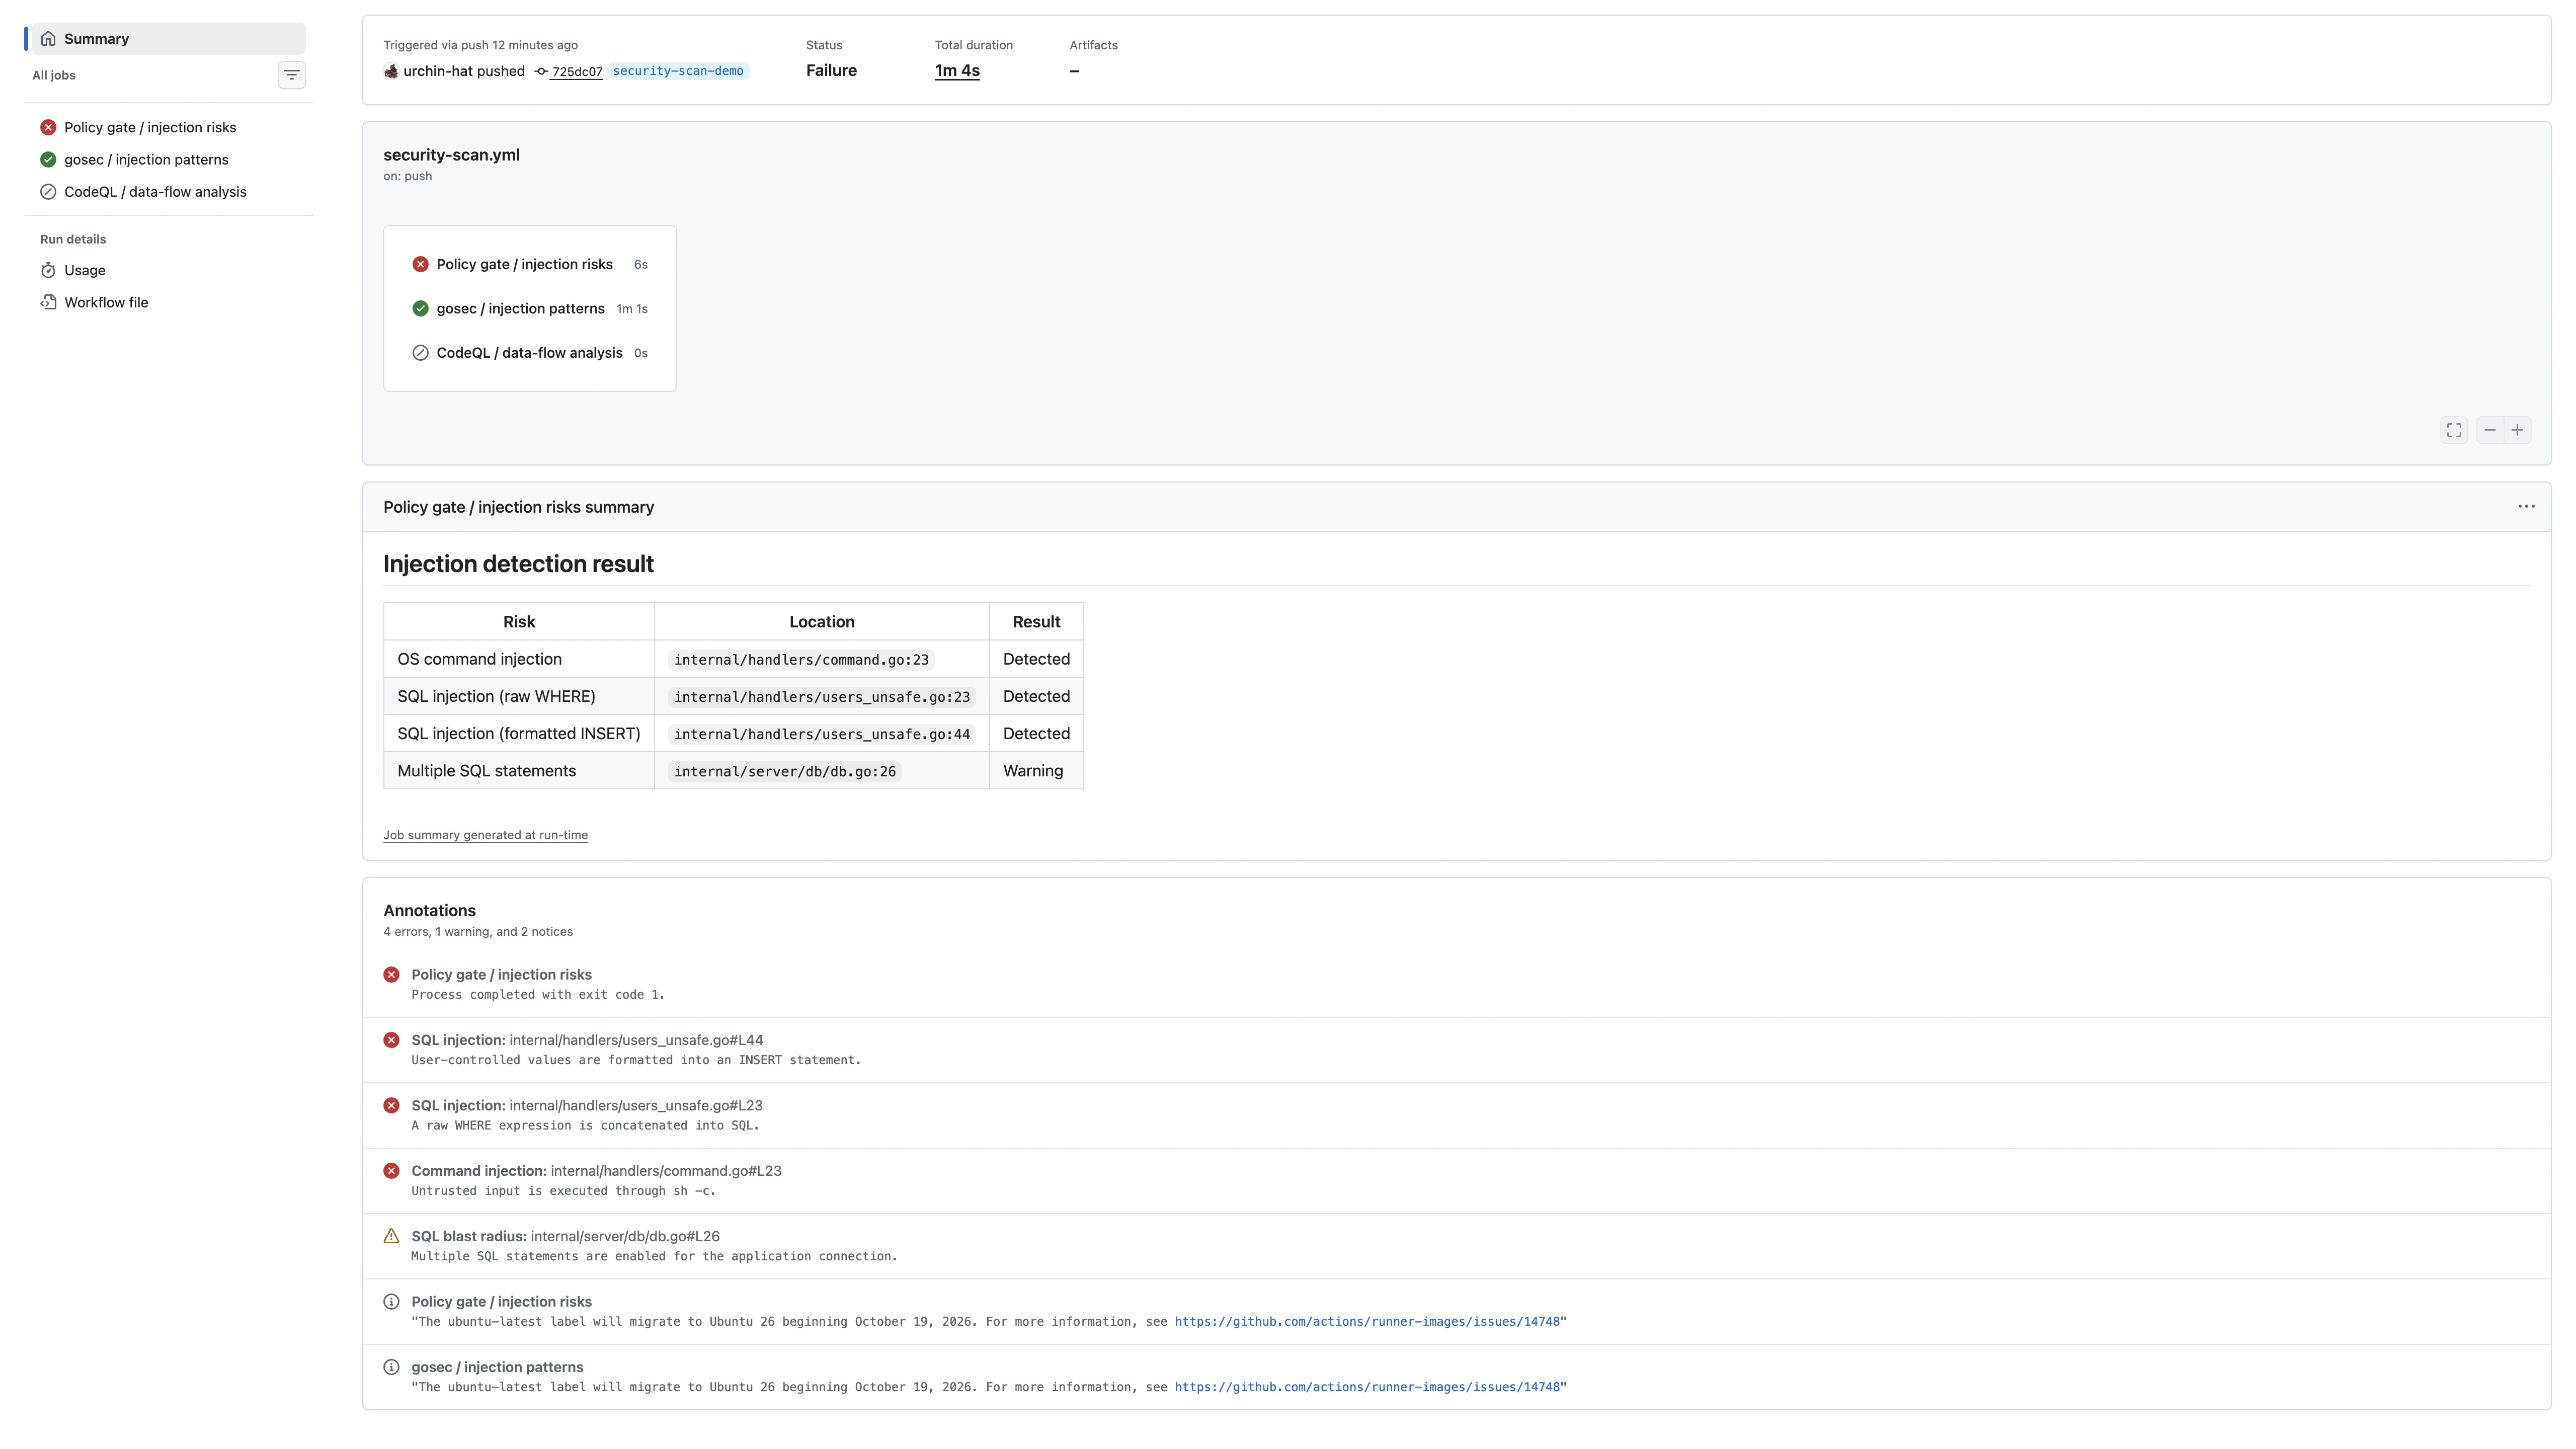The image size is (2576, 1449).
Task: Click the security-scan-demo branch label
Action: coord(678,71)
